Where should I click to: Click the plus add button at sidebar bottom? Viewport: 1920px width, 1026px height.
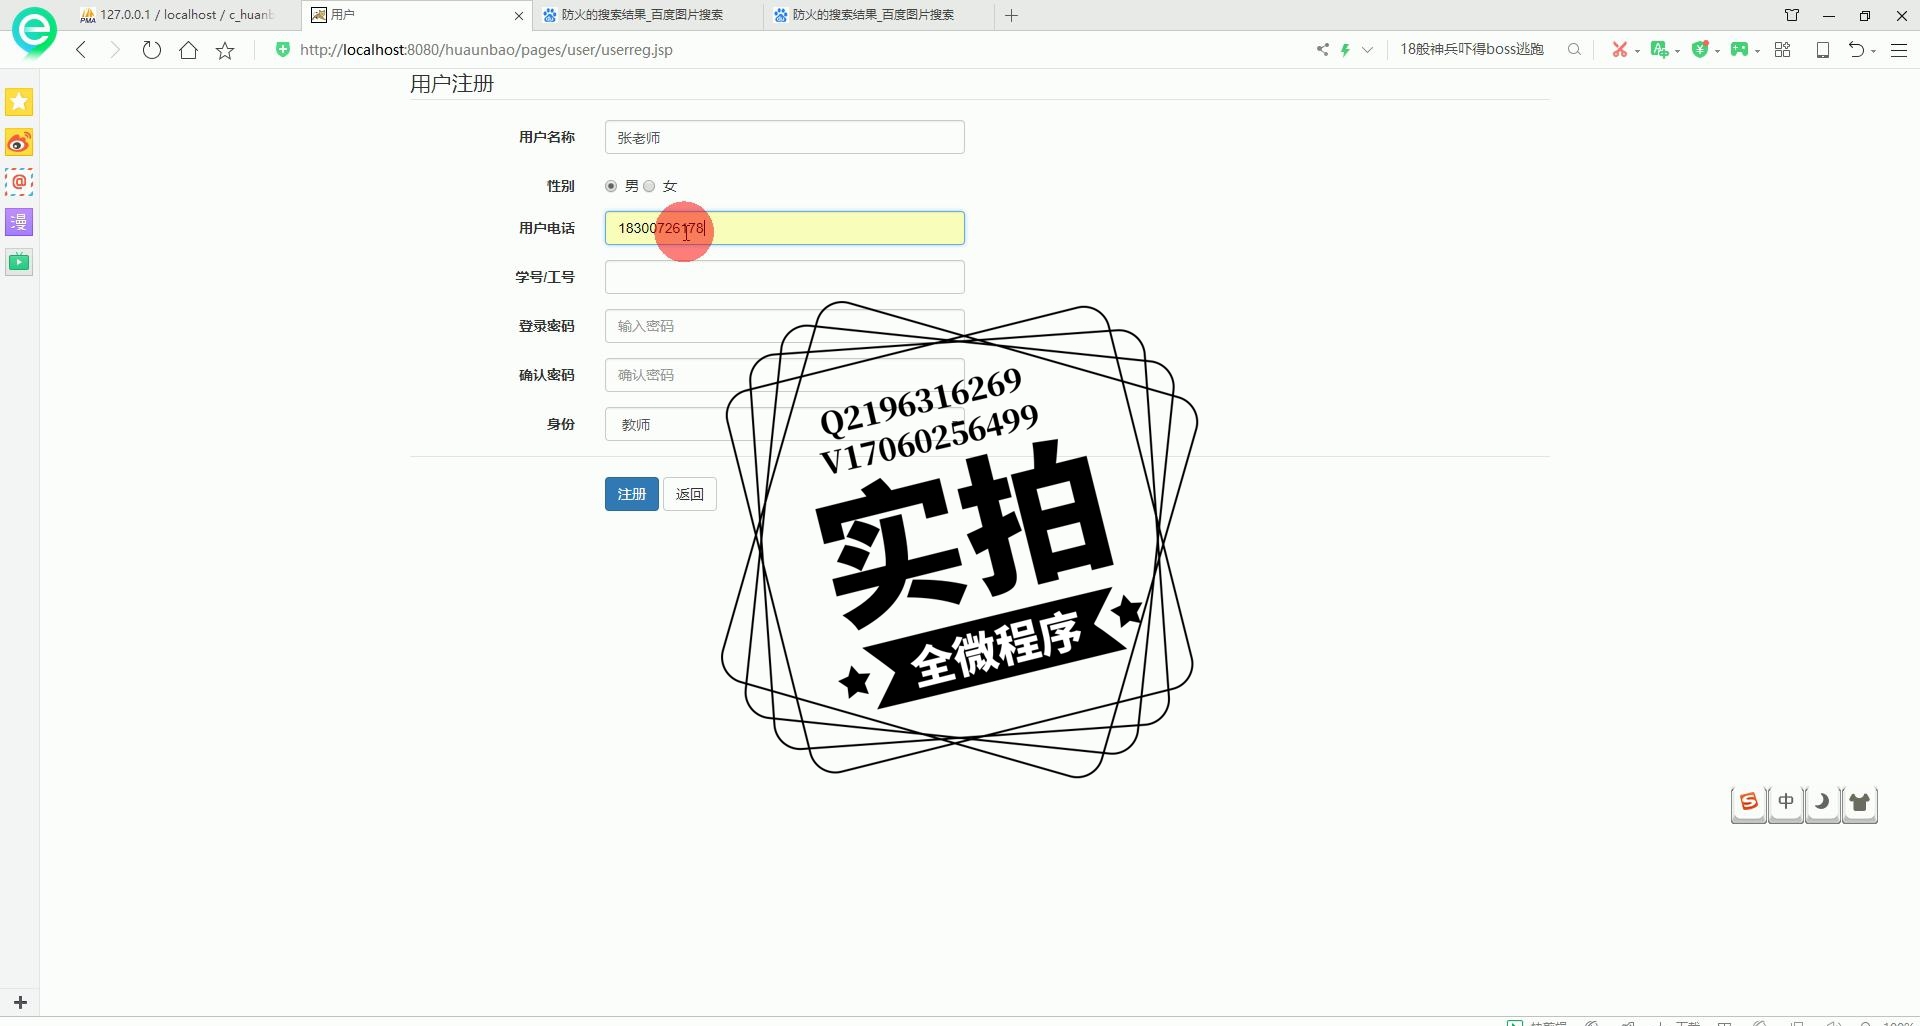tap(20, 1002)
